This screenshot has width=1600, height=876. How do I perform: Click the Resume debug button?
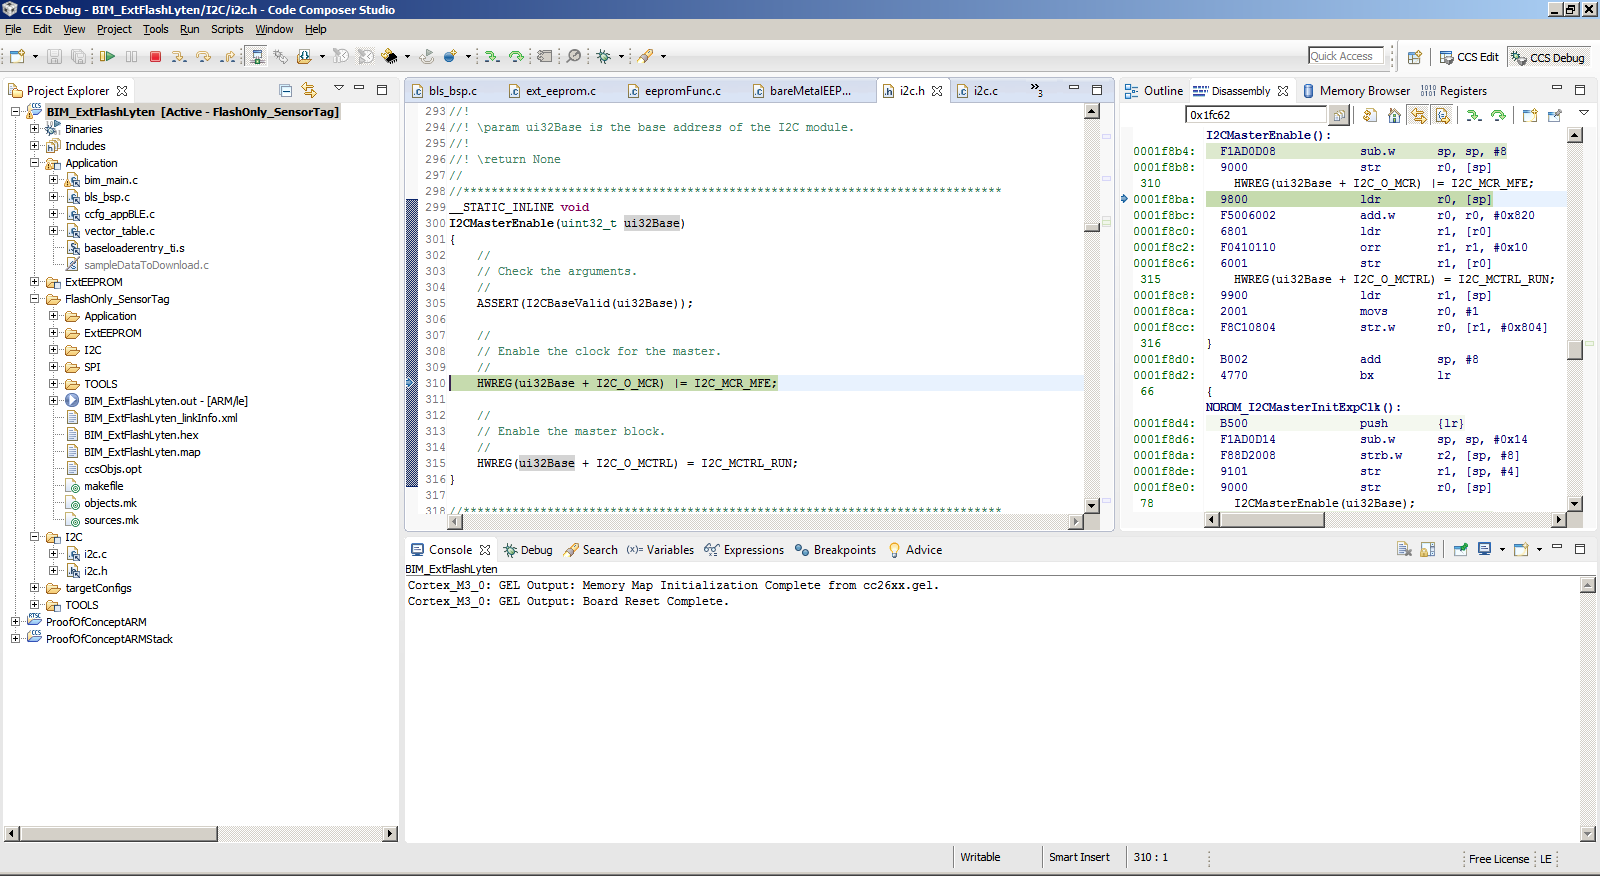click(x=107, y=57)
